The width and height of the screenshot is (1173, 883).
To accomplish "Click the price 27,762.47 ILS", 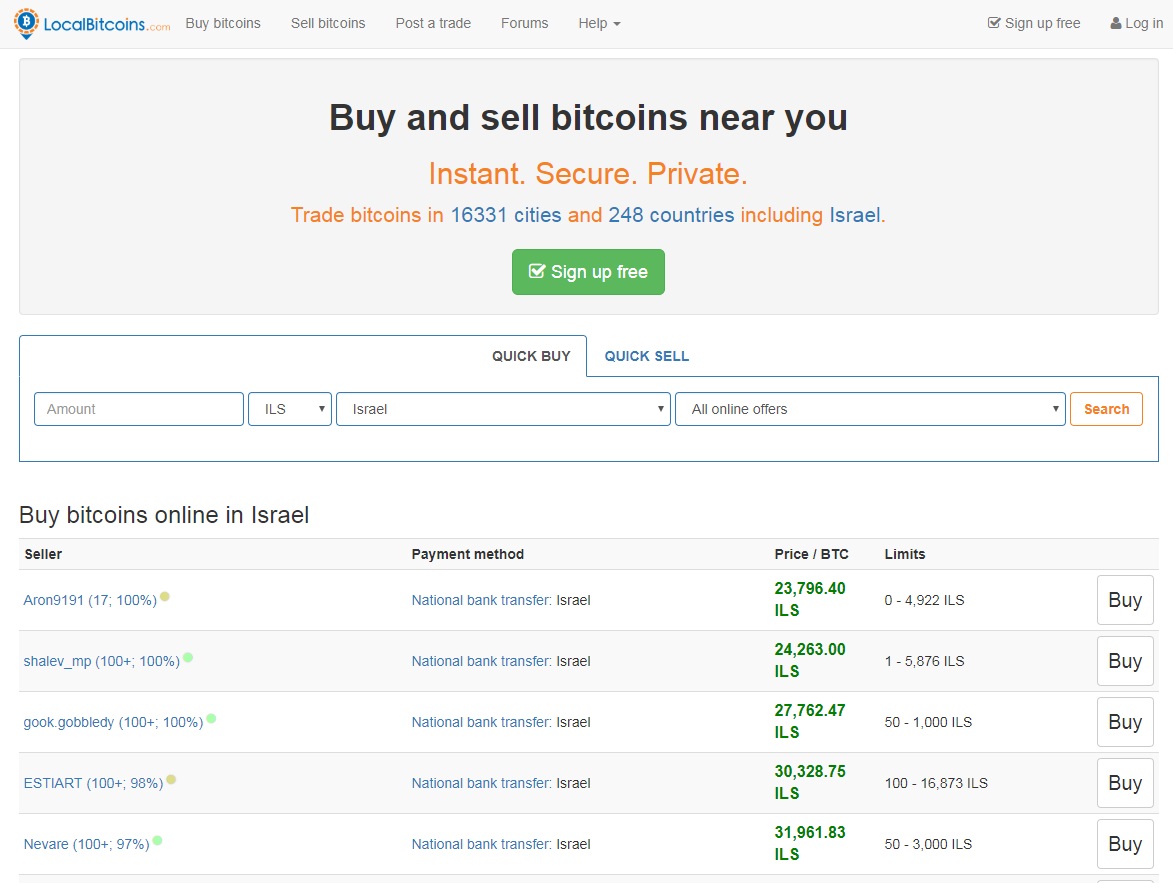I will [x=809, y=721].
